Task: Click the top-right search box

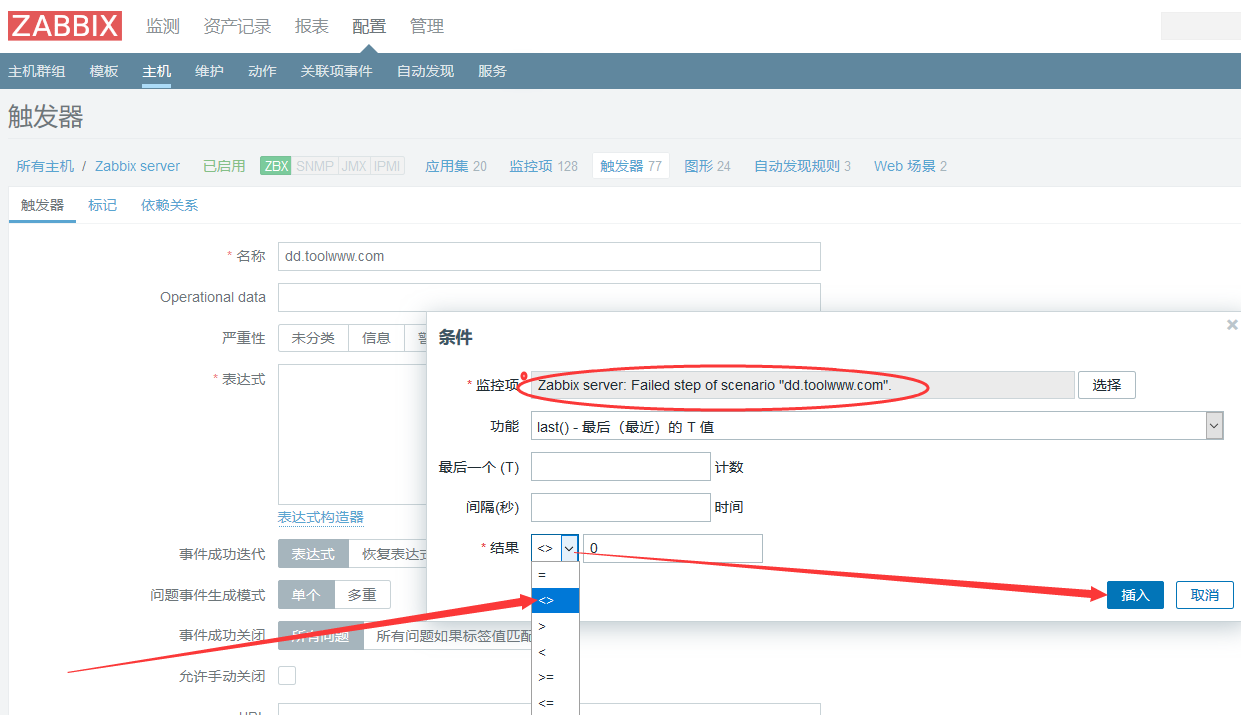Action: (x=1200, y=26)
